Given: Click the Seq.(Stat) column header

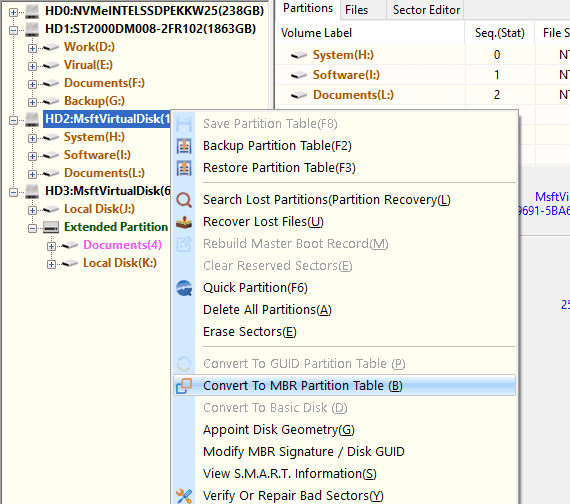Looking at the screenshot, I should click(499, 33).
